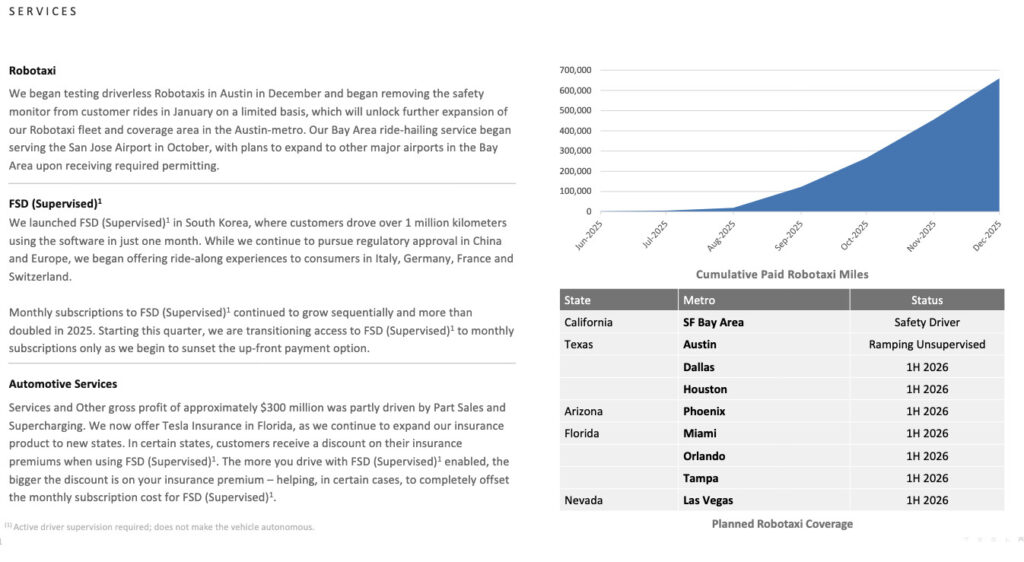Click the Arizona state cell
The width and height of the screenshot is (1024, 562).
[584, 411]
